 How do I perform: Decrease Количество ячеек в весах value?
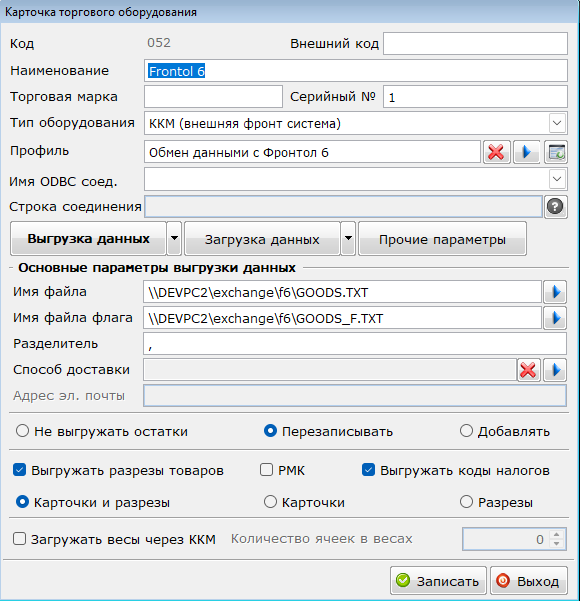click(557, 544)
